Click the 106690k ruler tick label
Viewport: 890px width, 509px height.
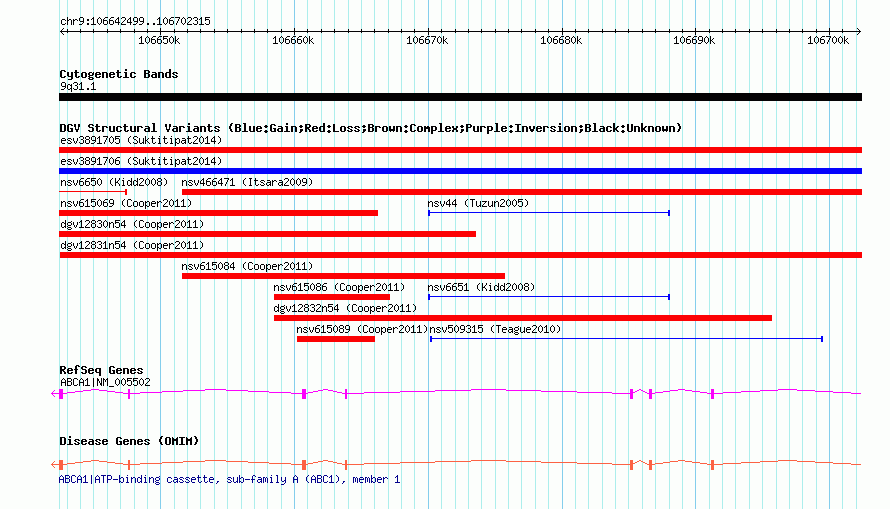click(x=694, y=40)
